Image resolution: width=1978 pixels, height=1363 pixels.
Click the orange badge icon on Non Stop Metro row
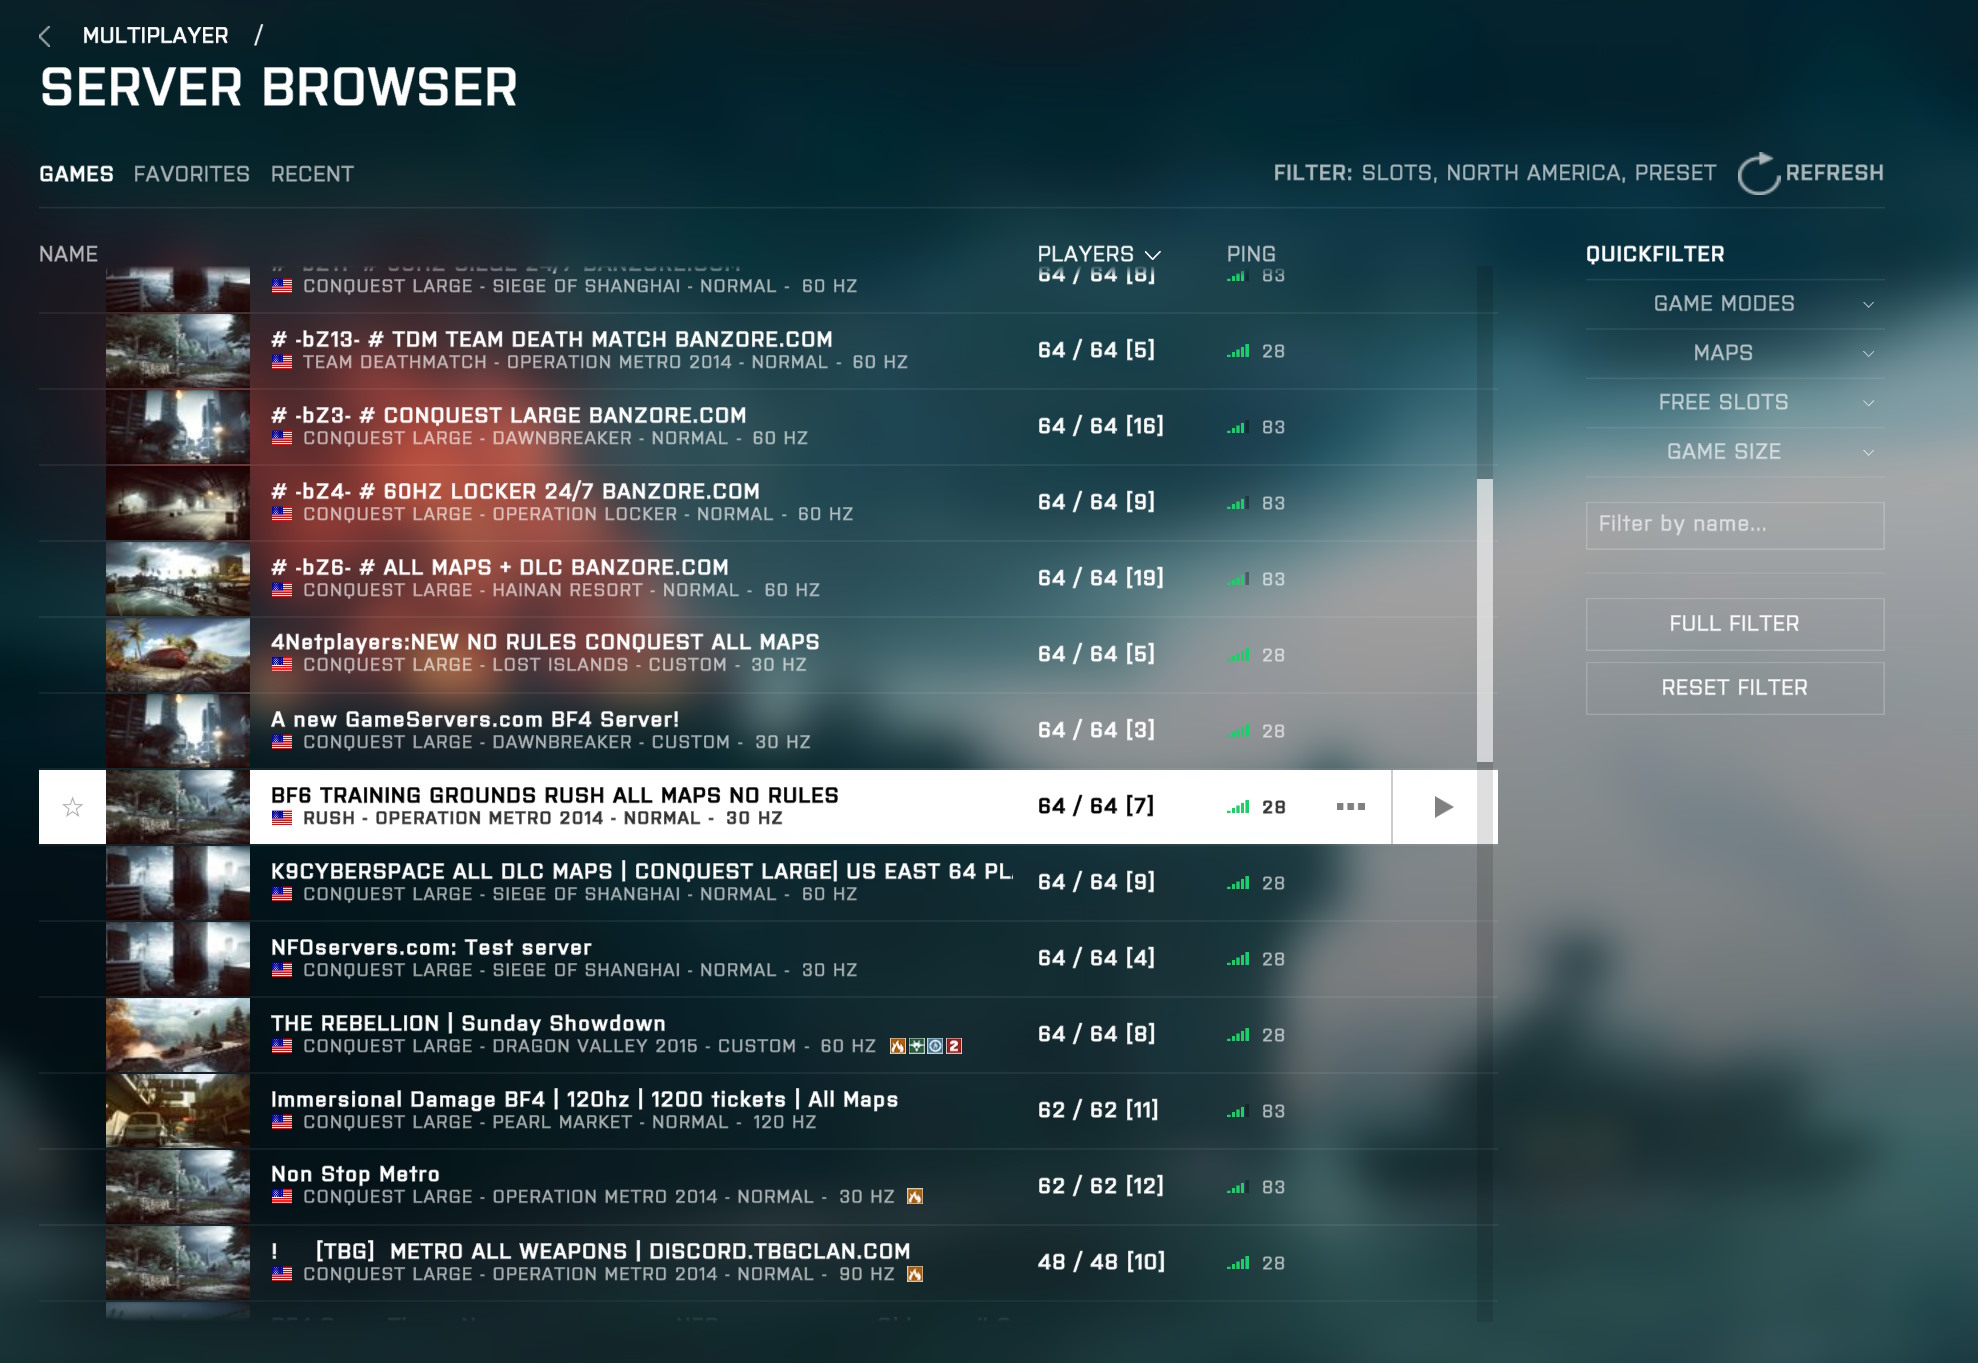coord(914,1197)
